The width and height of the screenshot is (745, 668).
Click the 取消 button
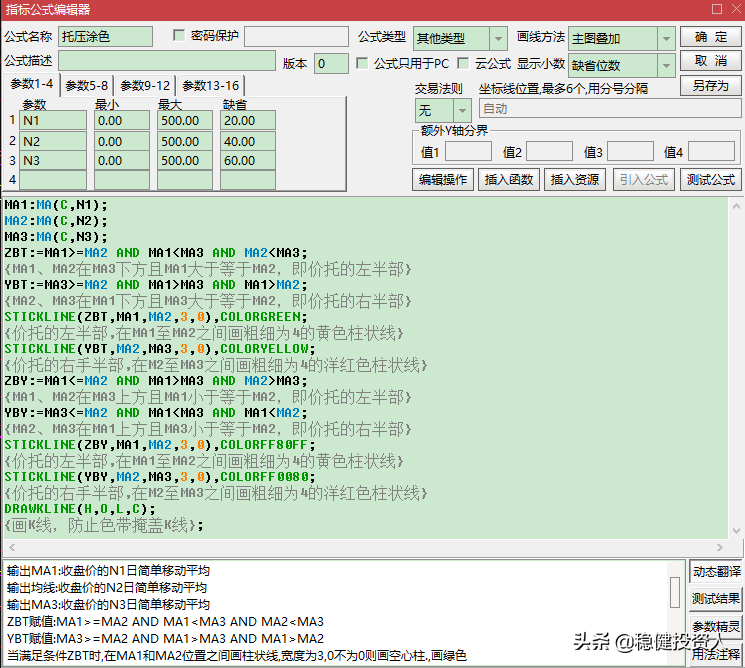pos(711,61)
